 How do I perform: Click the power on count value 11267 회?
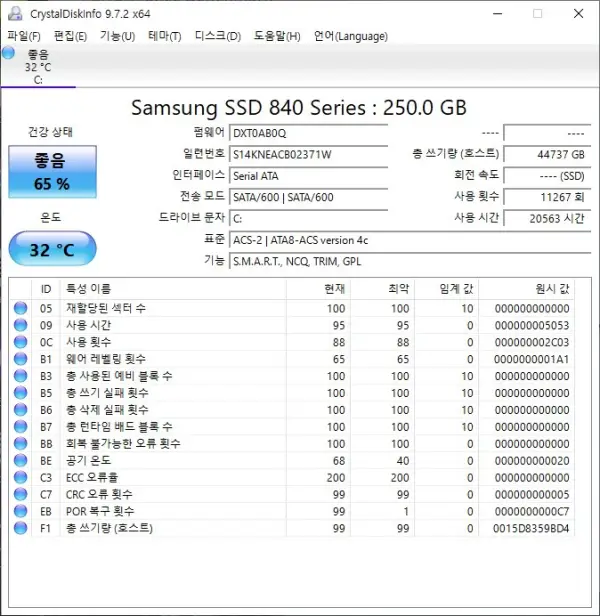(x=547, y=197)
